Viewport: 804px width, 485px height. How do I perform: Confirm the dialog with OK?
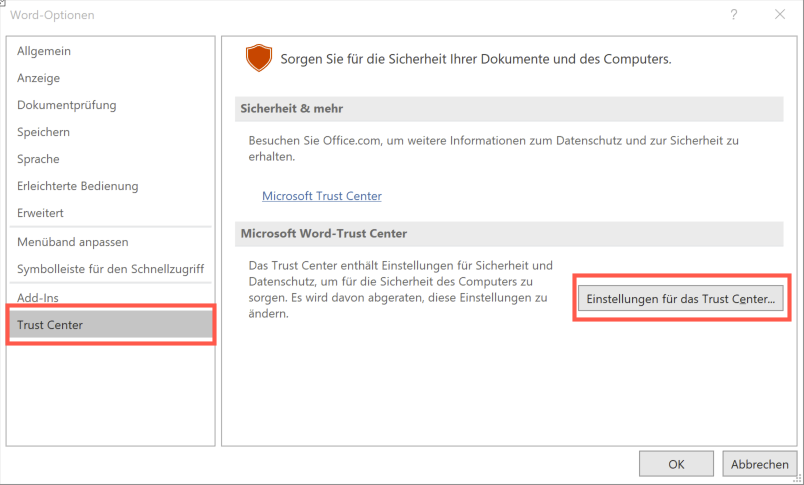[676, 464]
